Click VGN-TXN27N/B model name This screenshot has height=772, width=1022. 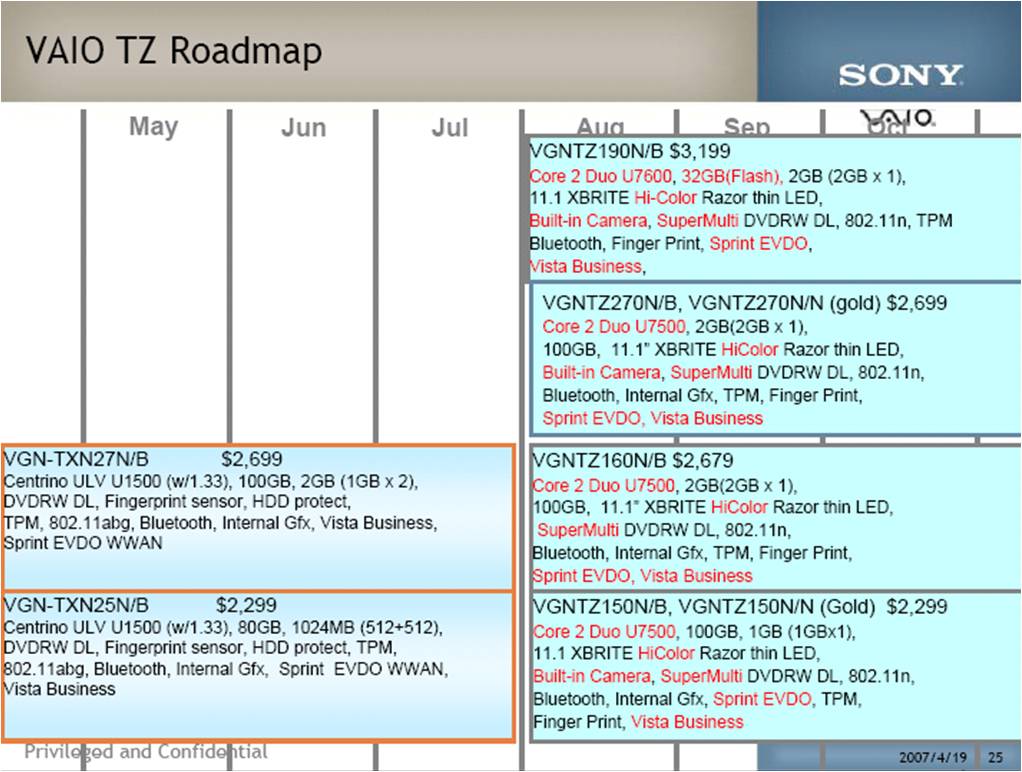[76, 459]
